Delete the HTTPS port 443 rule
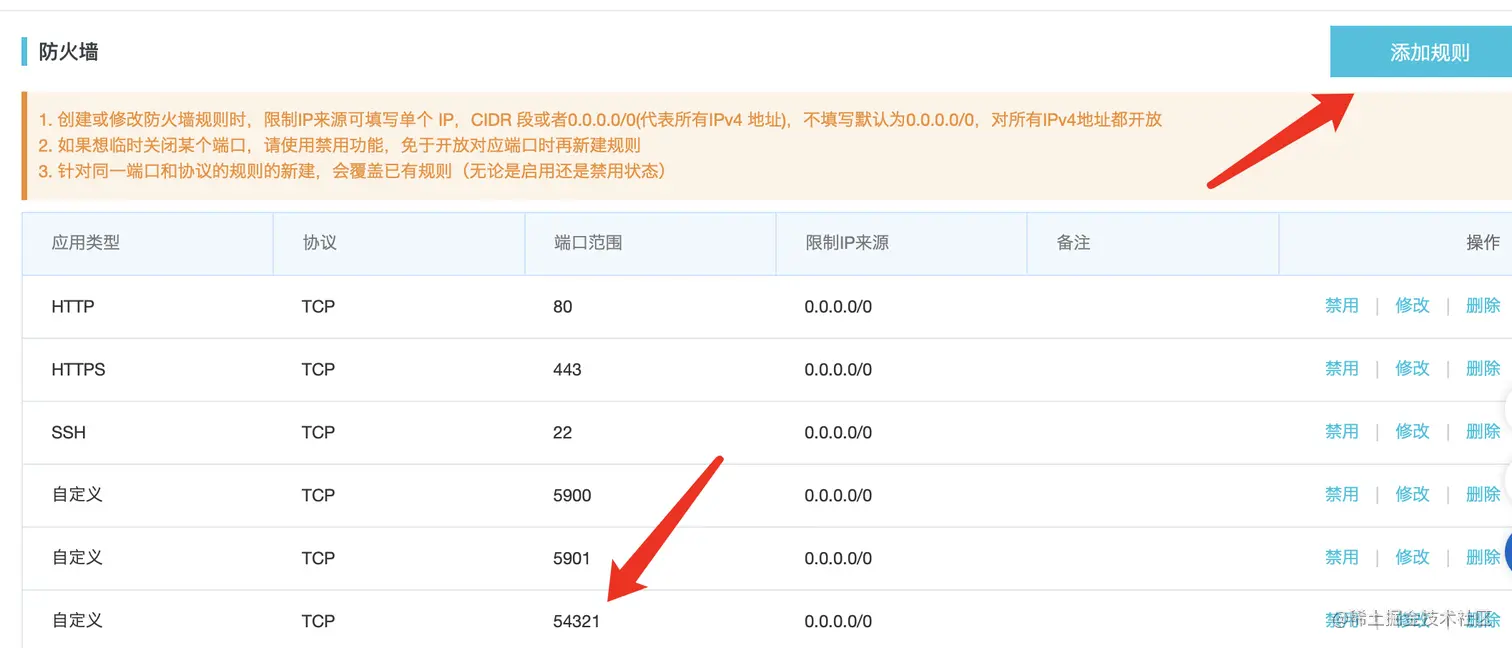 click(x=1483, y=369)
